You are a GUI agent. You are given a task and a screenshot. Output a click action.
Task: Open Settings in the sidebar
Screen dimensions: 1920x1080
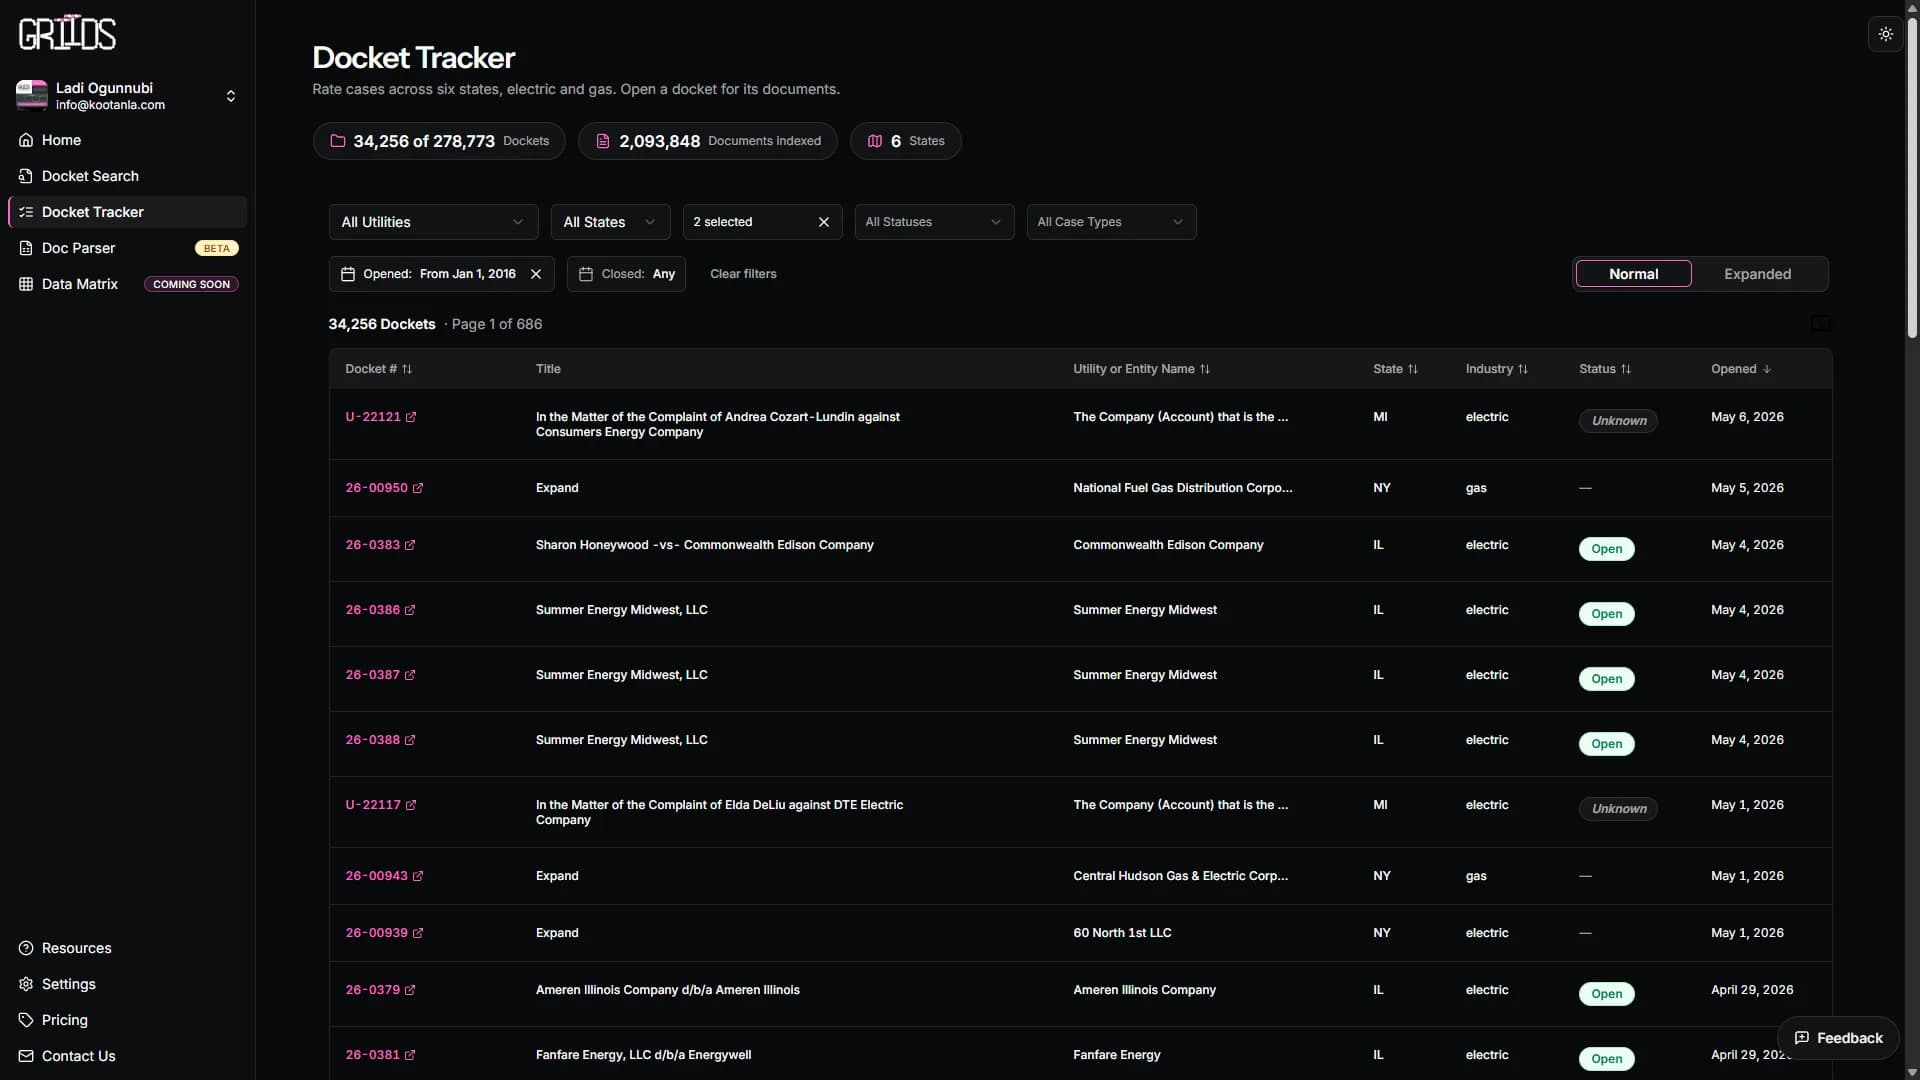coord(127,984)
